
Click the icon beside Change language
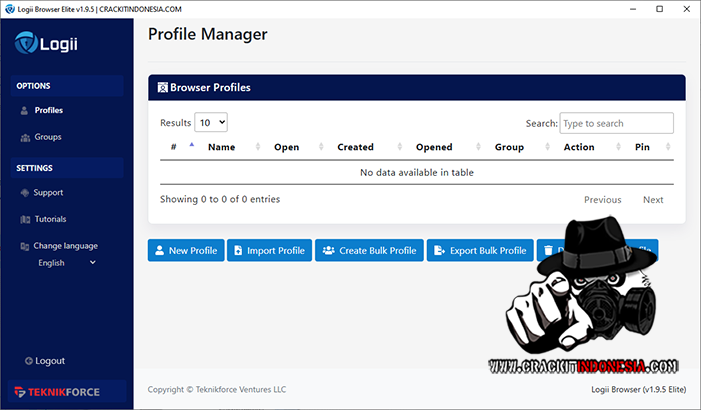(x=25, y=246)
